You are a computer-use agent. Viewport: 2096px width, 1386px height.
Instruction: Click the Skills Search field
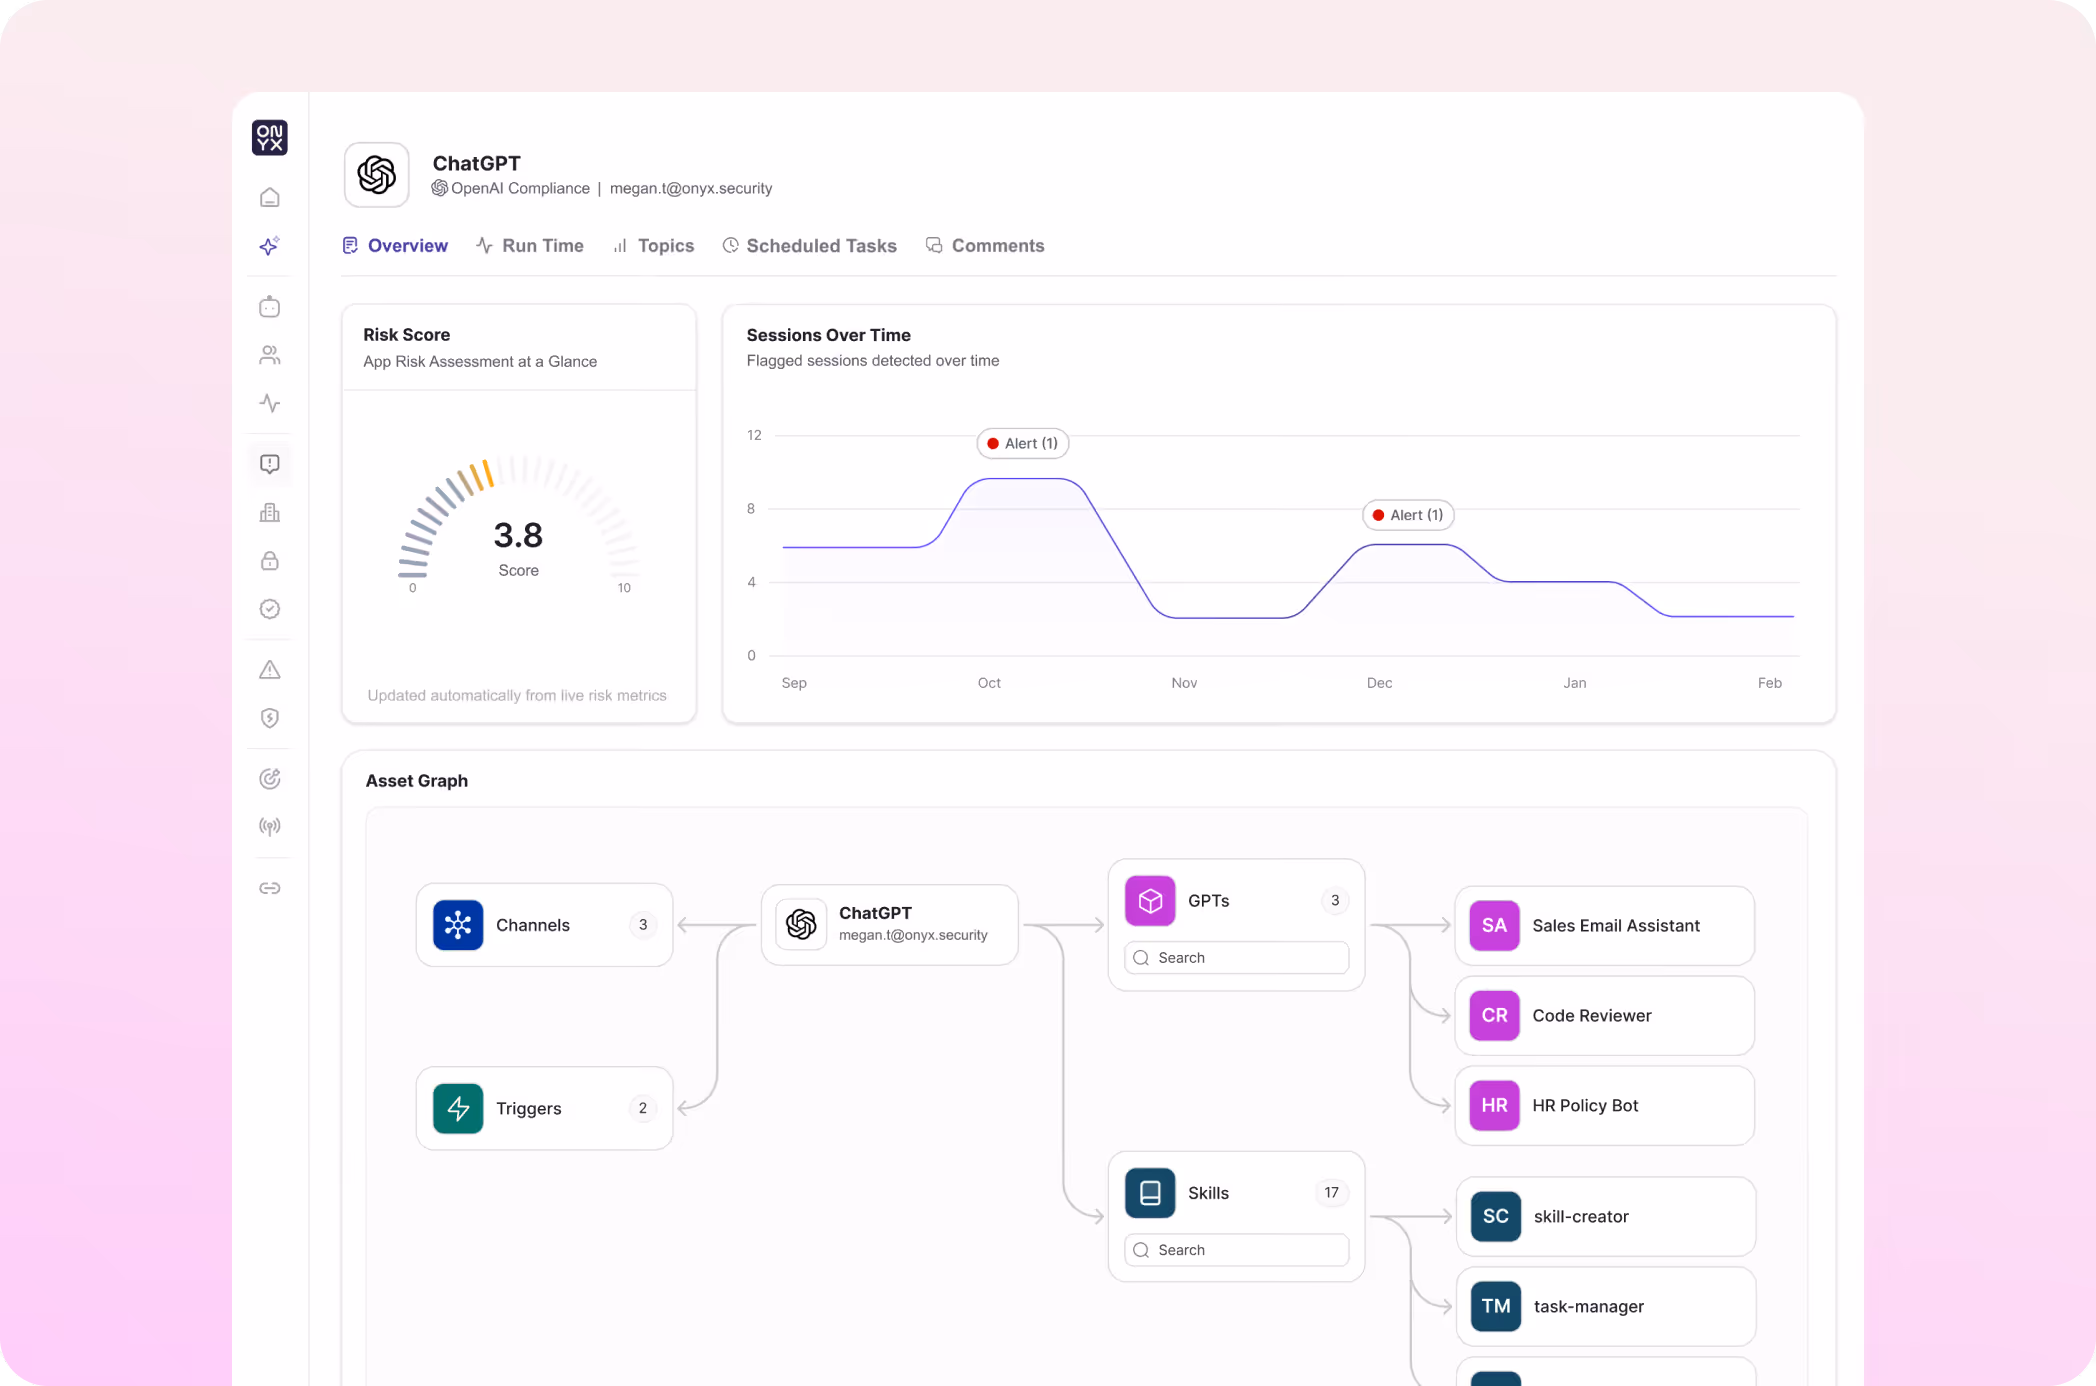[1236, 1250]
